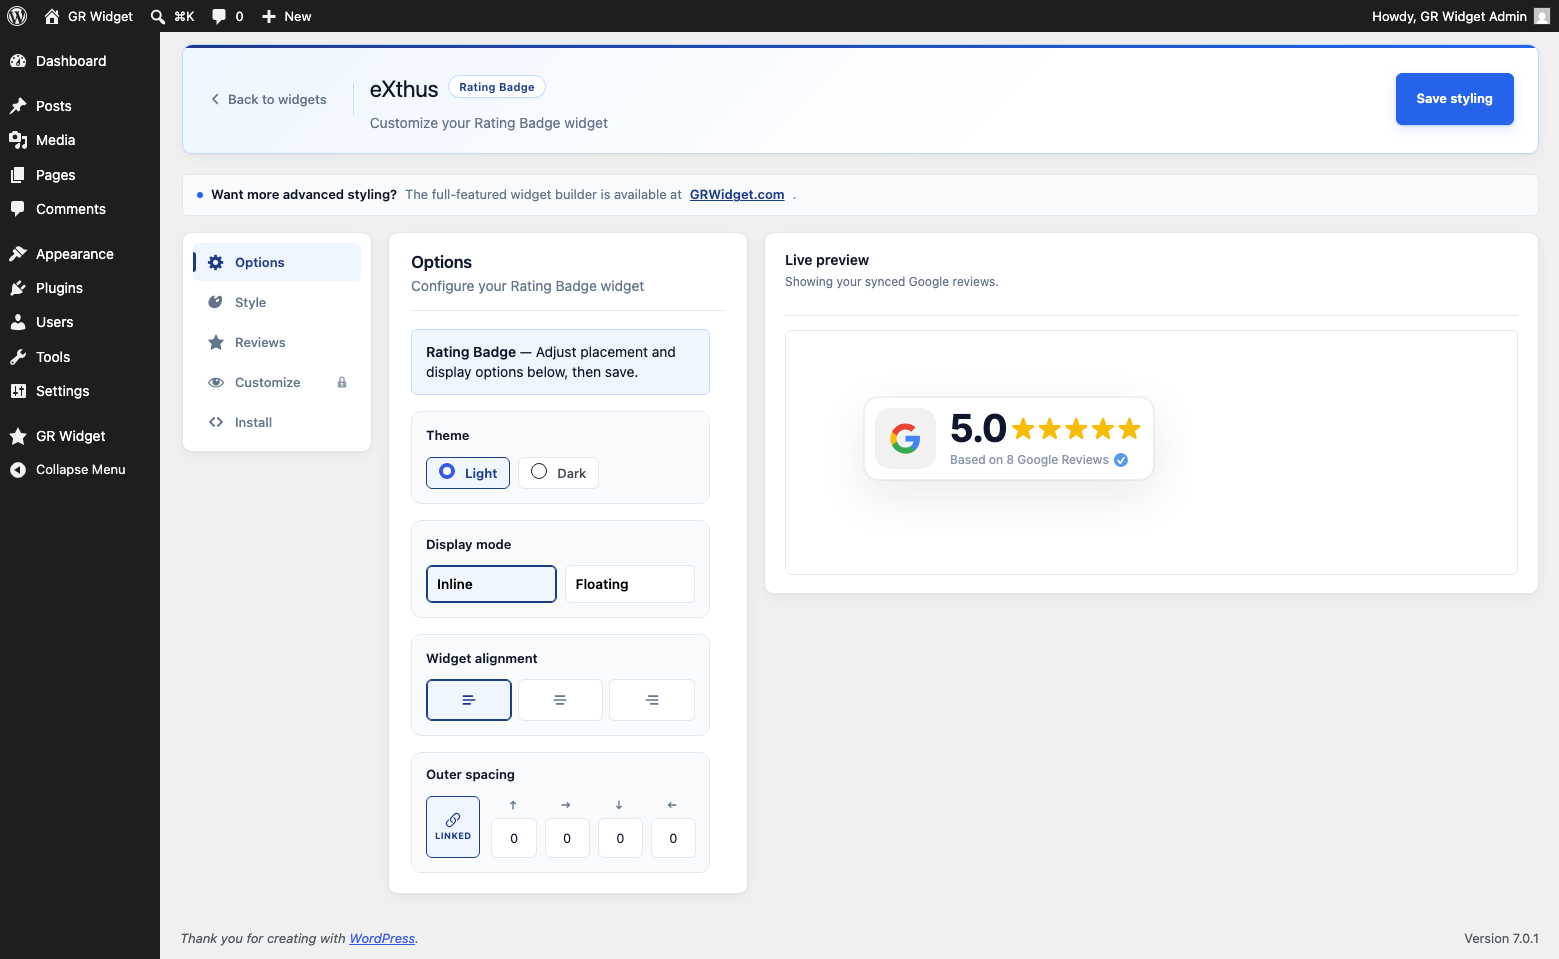Click the right outer spacing field

pos(567,838)
